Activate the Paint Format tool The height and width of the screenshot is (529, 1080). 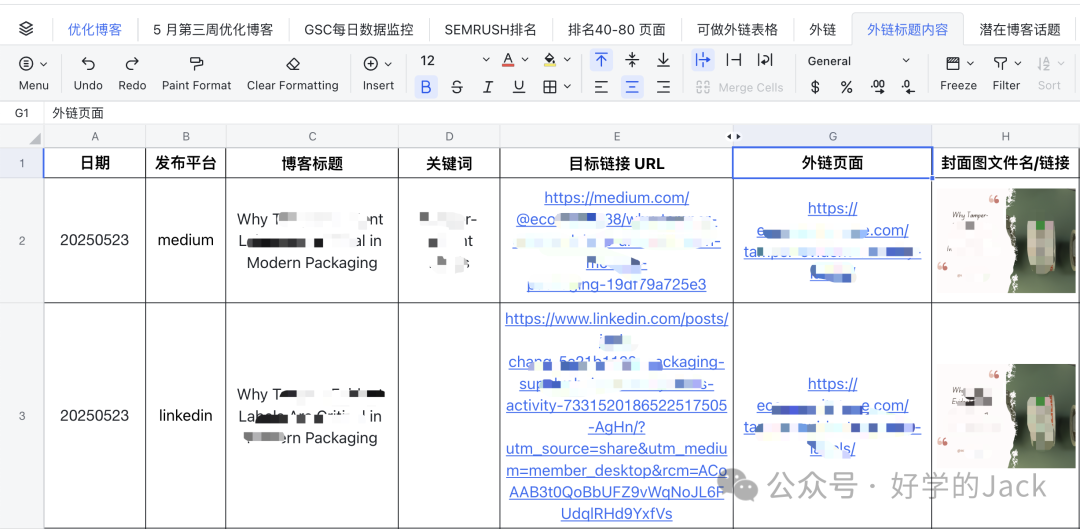click(196, 74)
